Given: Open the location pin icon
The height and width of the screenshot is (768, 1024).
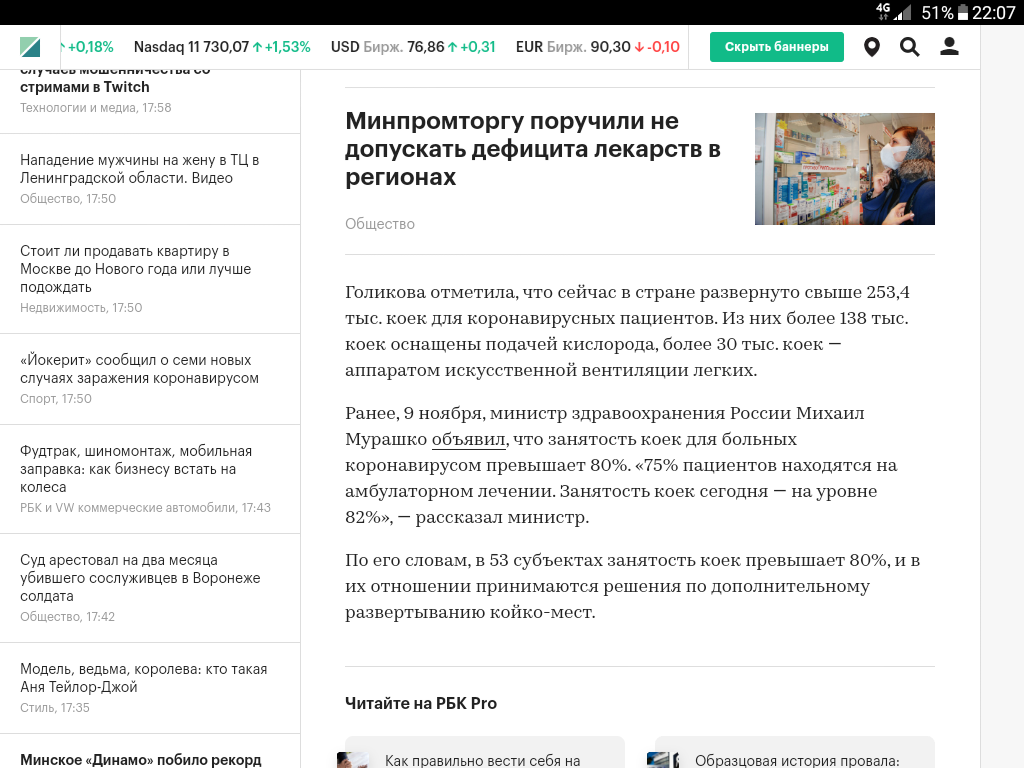Looking at the screenshot, I should [x=872, y=47].
